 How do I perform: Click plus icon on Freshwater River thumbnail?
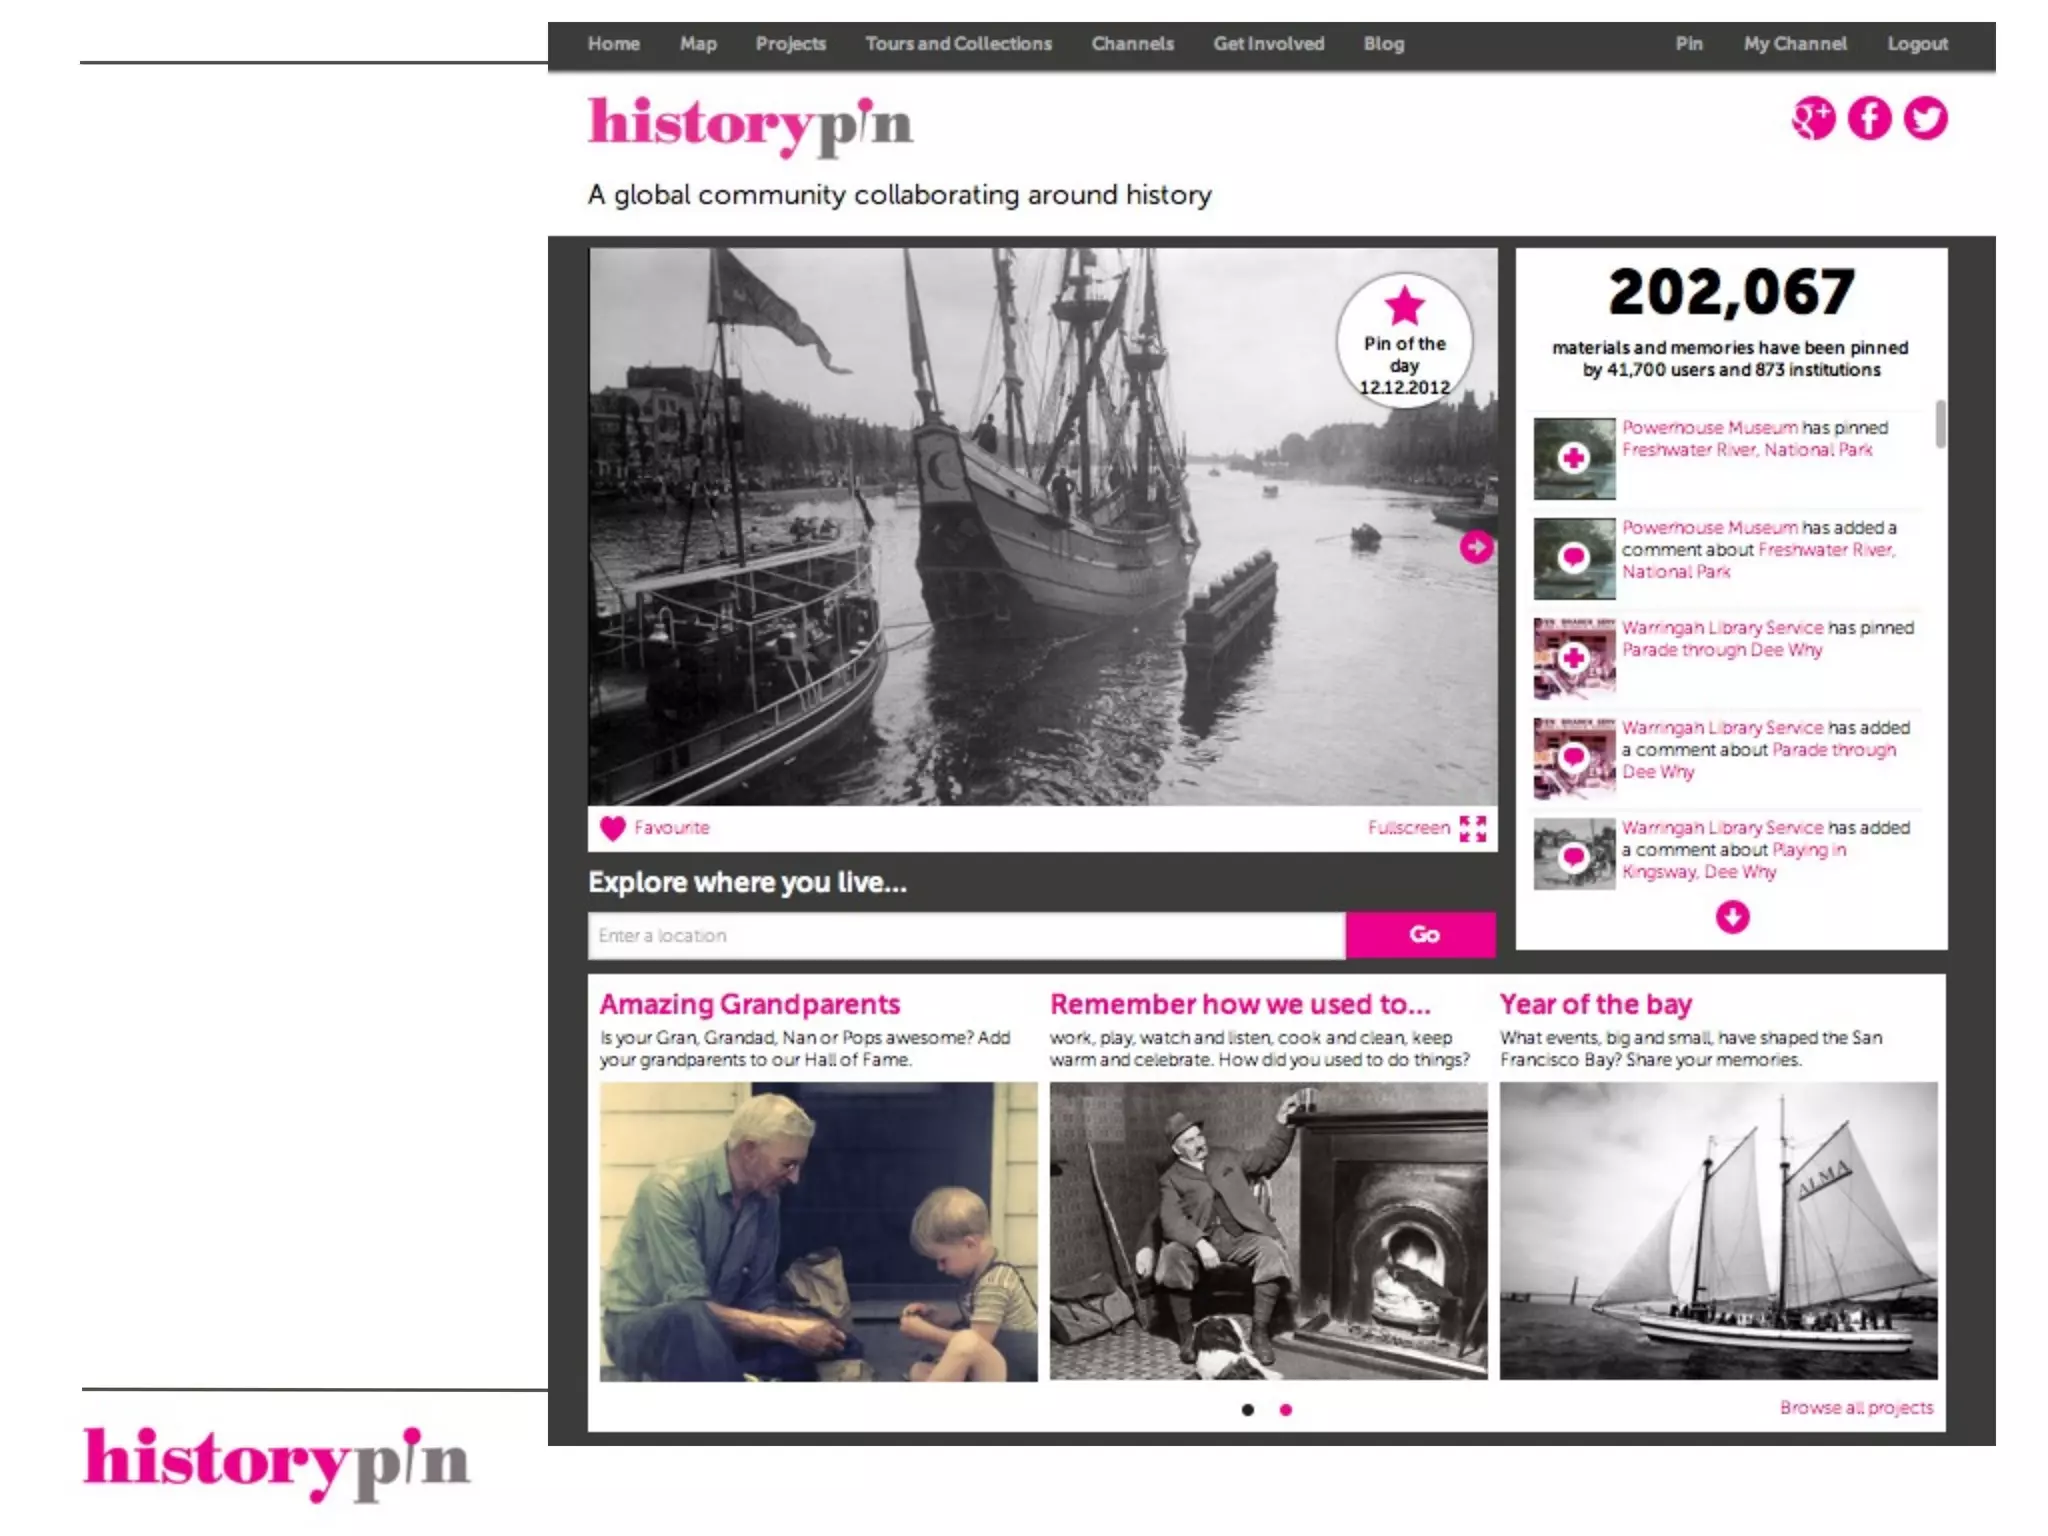[x=1573, y=458]
